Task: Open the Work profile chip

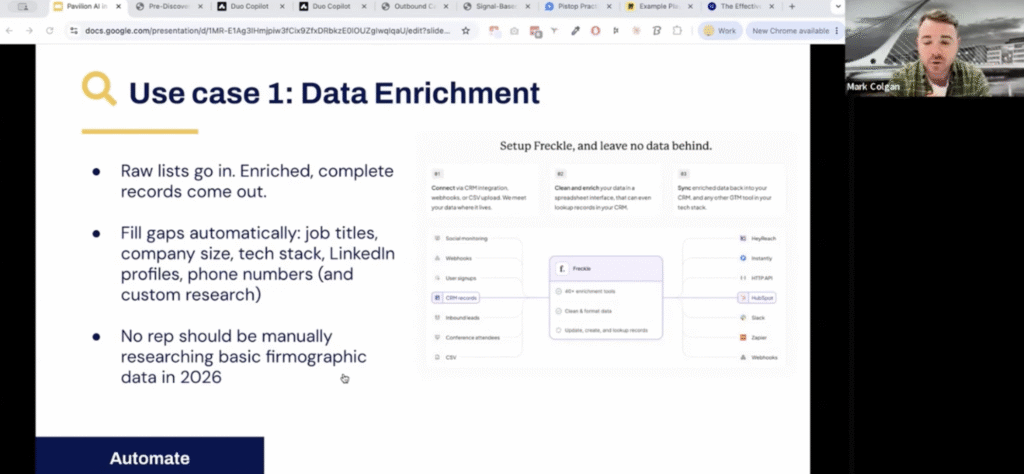Action: click(720, 31)
